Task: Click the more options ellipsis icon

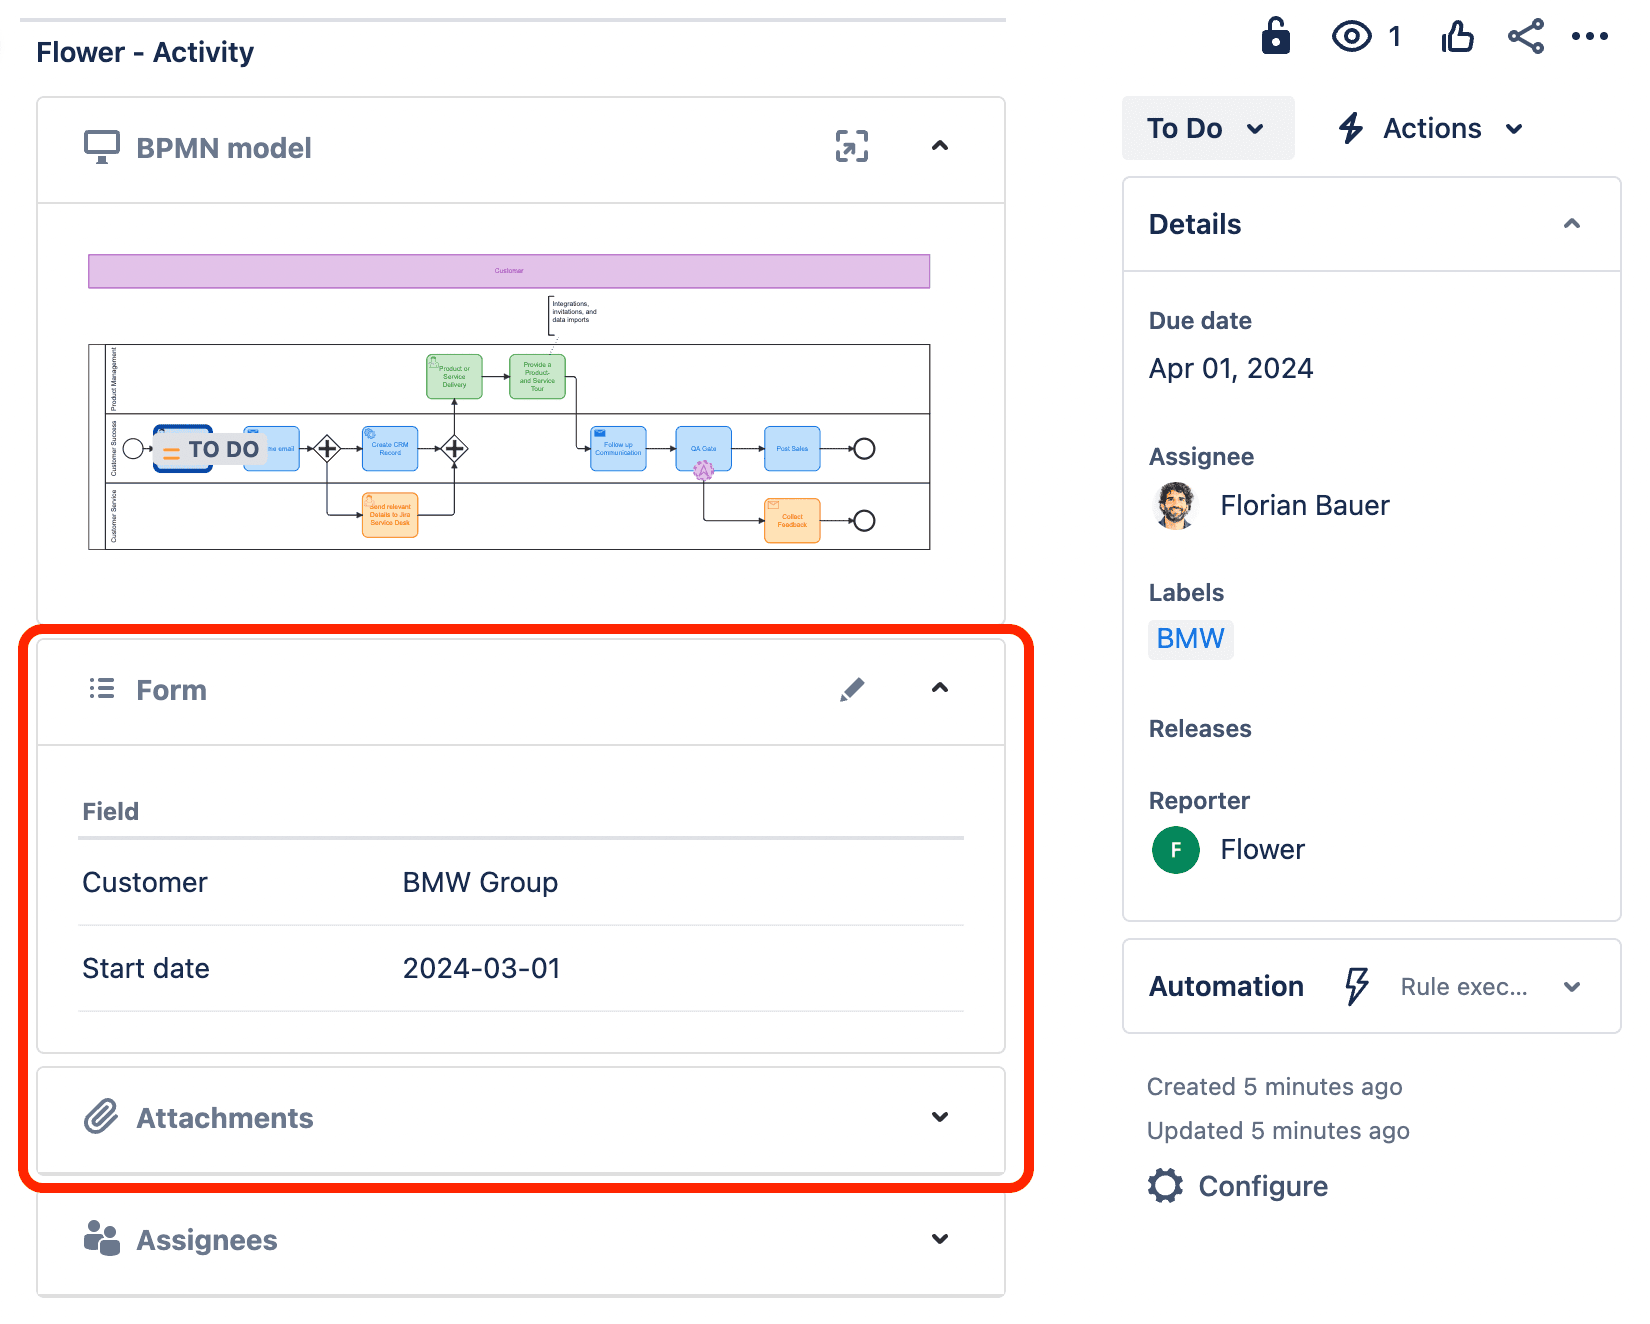Action: [x=1590, y=35]
